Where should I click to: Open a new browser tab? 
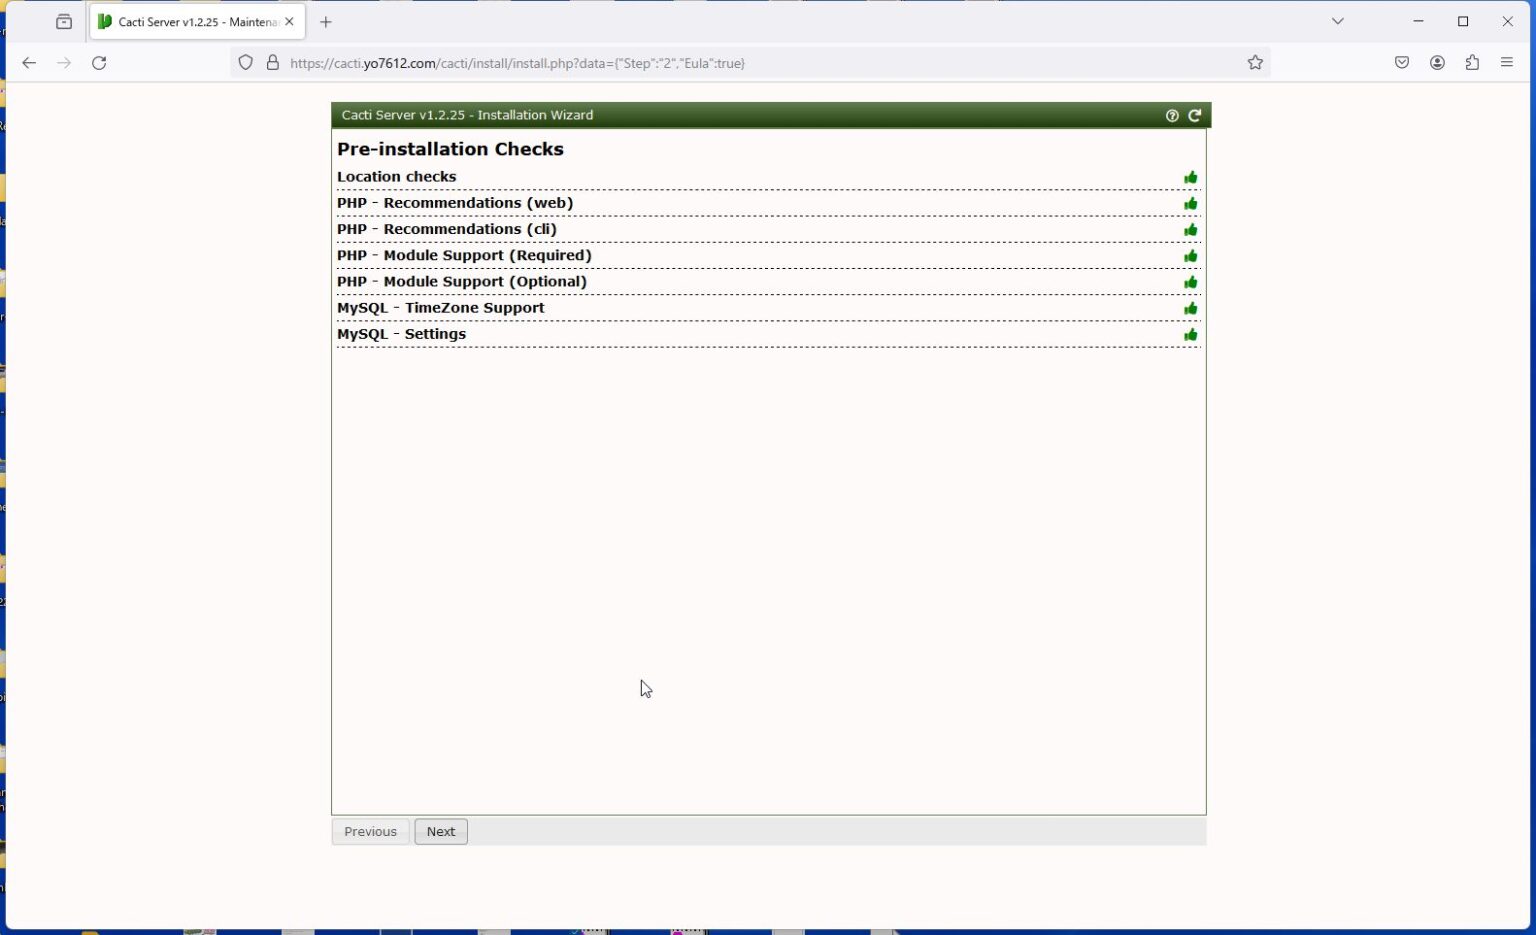pos(326,22)
